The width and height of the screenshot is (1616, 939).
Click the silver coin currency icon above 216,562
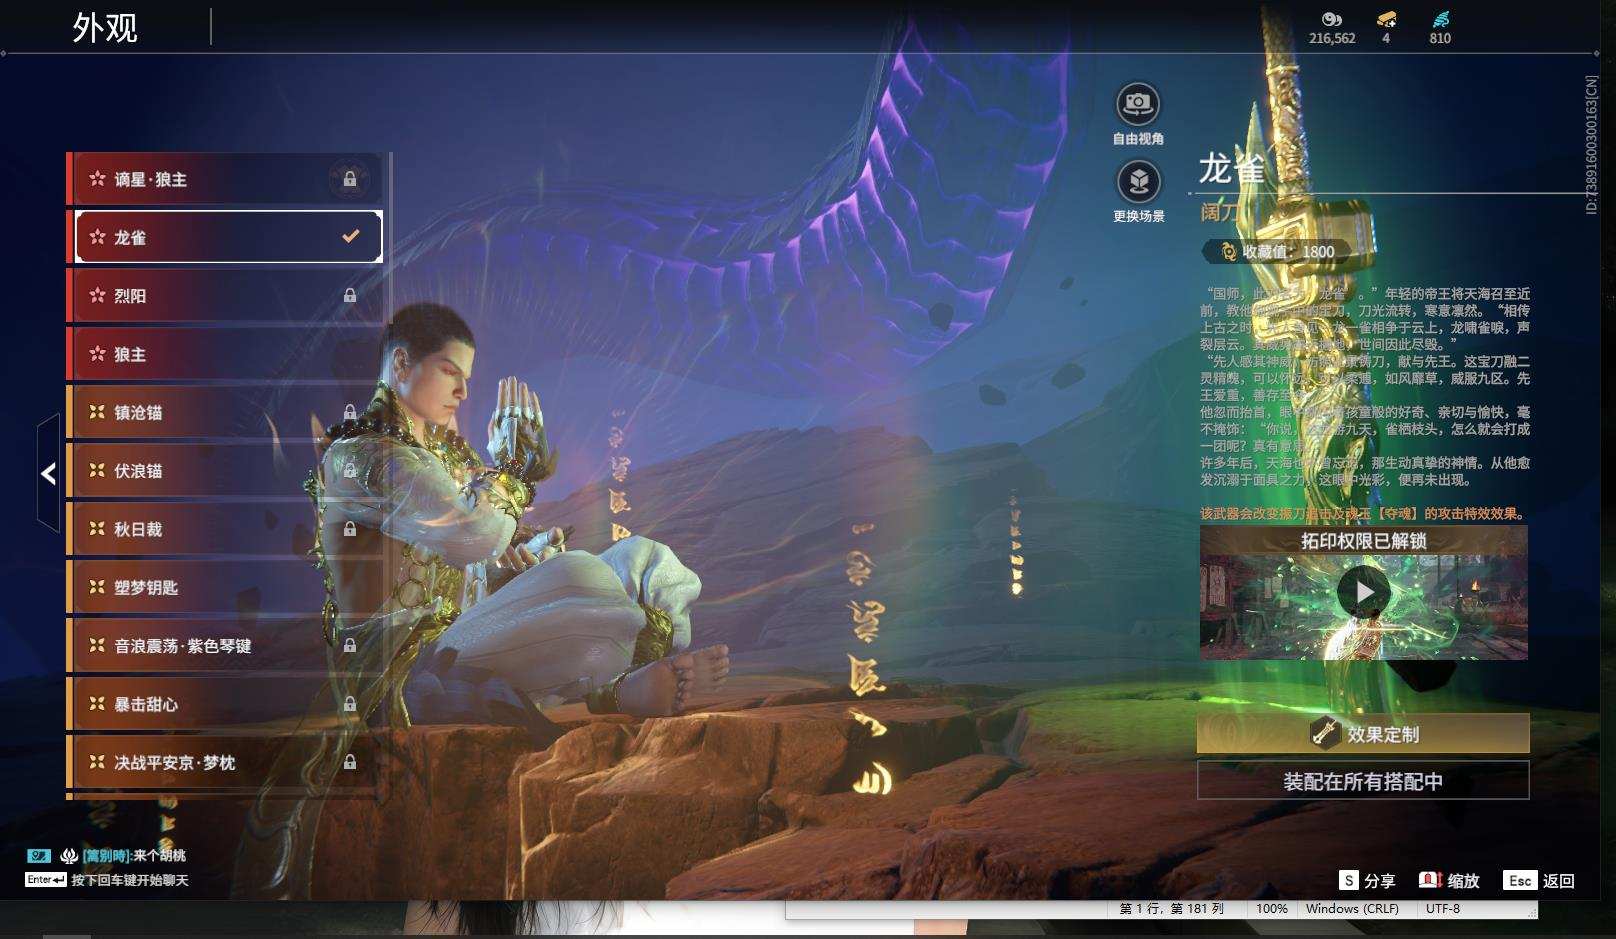coord(1332,19)
